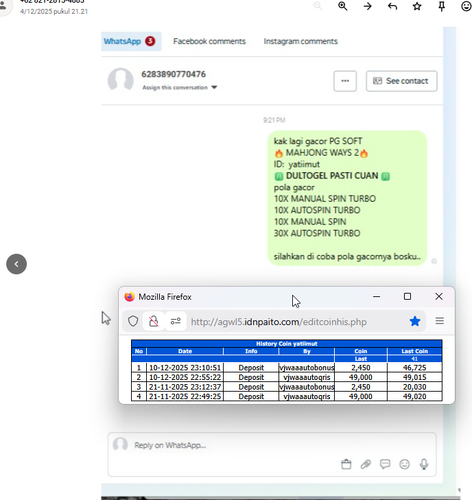This screenshot has width=472, height=500.
Task: Open emoji picker in reply box
Action: [x=404, y=464]
